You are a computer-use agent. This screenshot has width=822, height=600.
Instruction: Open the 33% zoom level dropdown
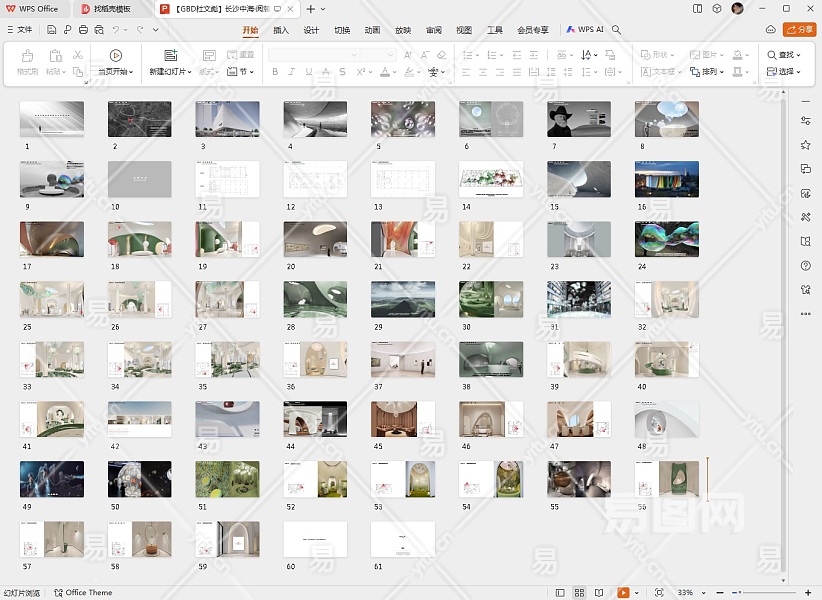point(689,593)
